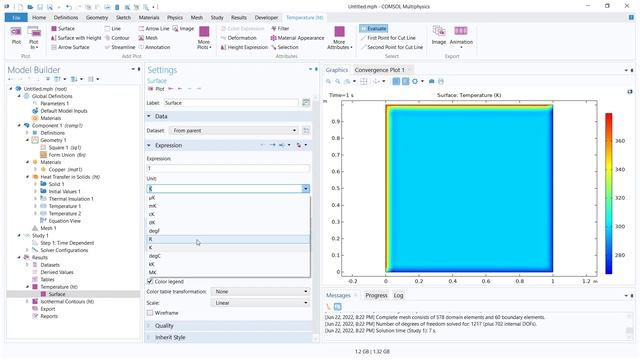Choose Second Point for Cut Line
This screenshot has height=360, width=640.
392,47
